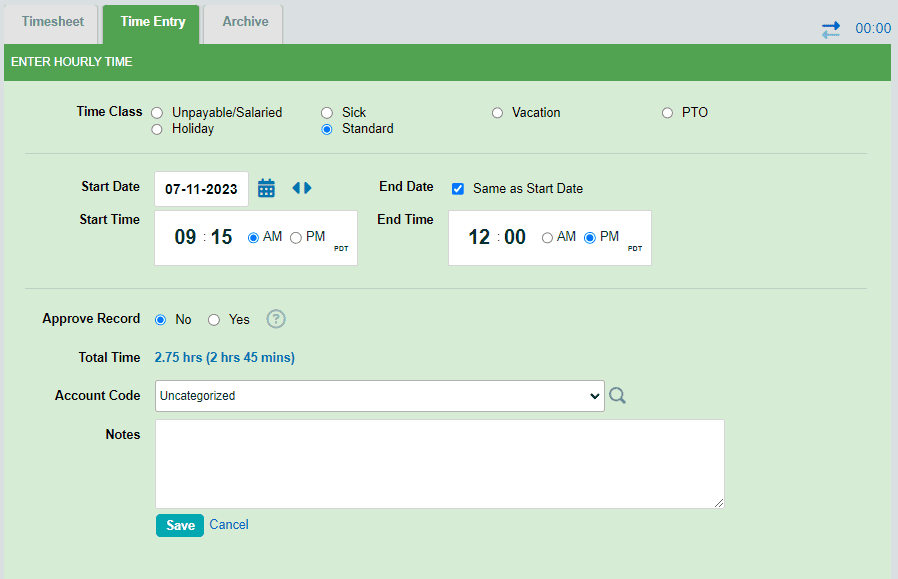Select Standard time class
898x579 pixels.
327,129
